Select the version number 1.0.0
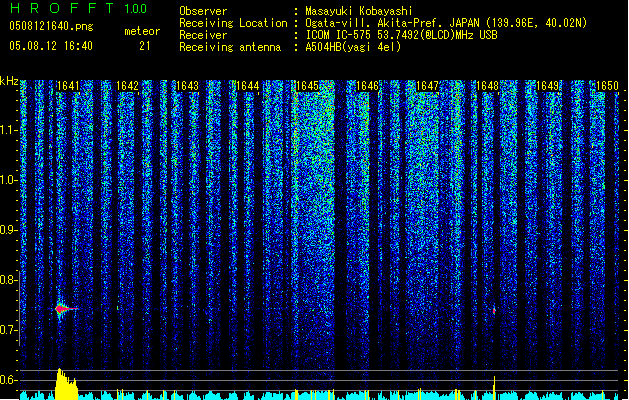 click(136, 9)
